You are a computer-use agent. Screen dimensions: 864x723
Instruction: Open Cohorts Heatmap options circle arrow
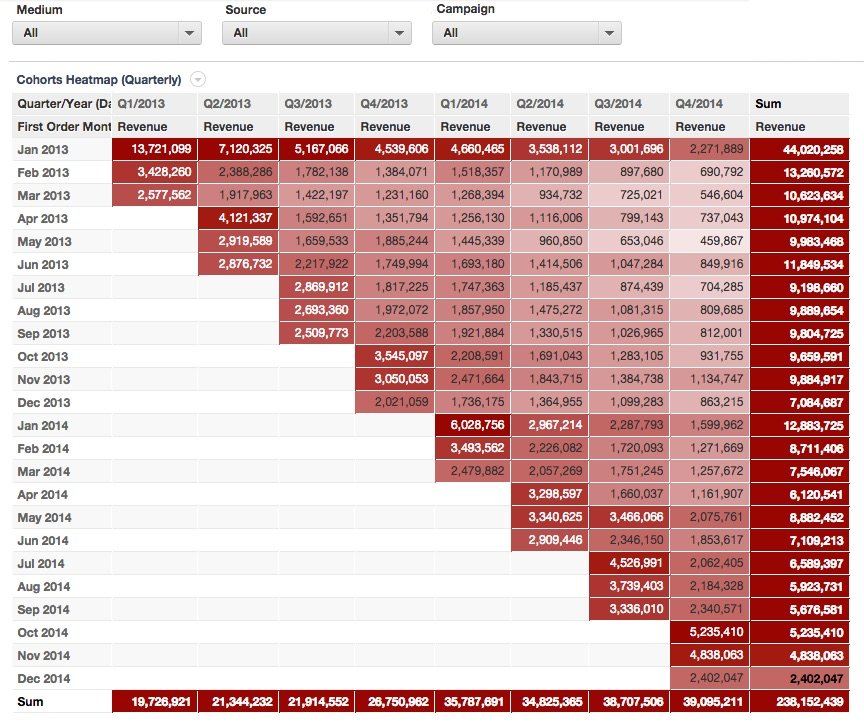(198, 79)
